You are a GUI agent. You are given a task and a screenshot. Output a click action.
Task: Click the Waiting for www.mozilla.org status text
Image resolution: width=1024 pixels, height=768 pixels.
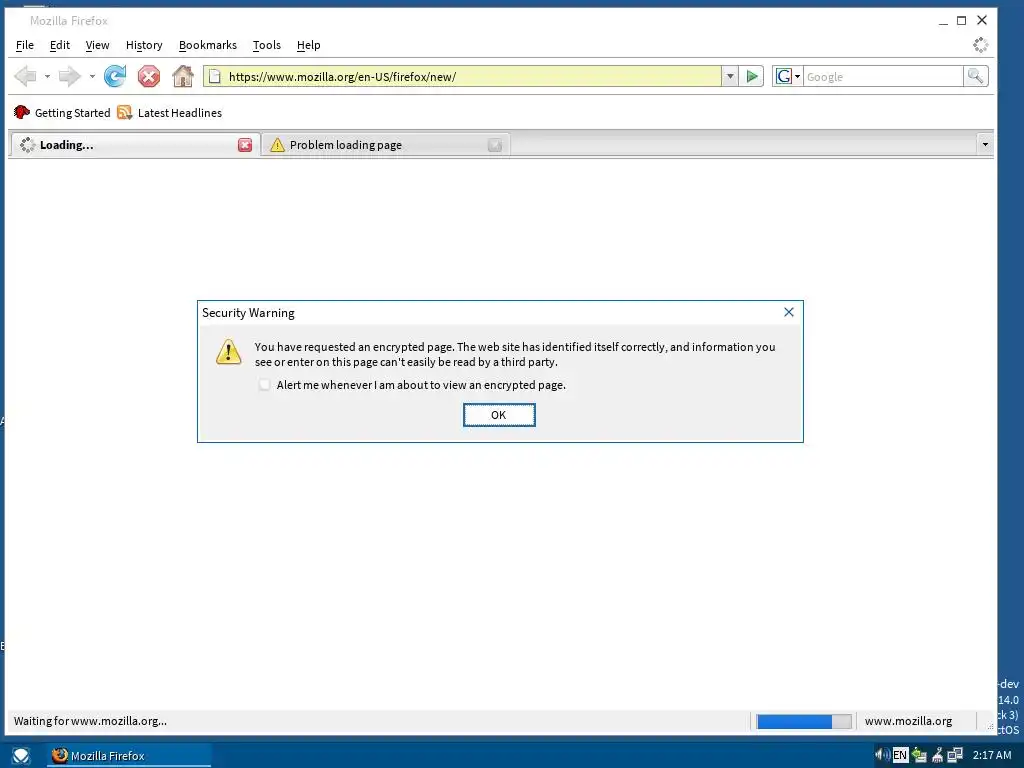point(90,721)
